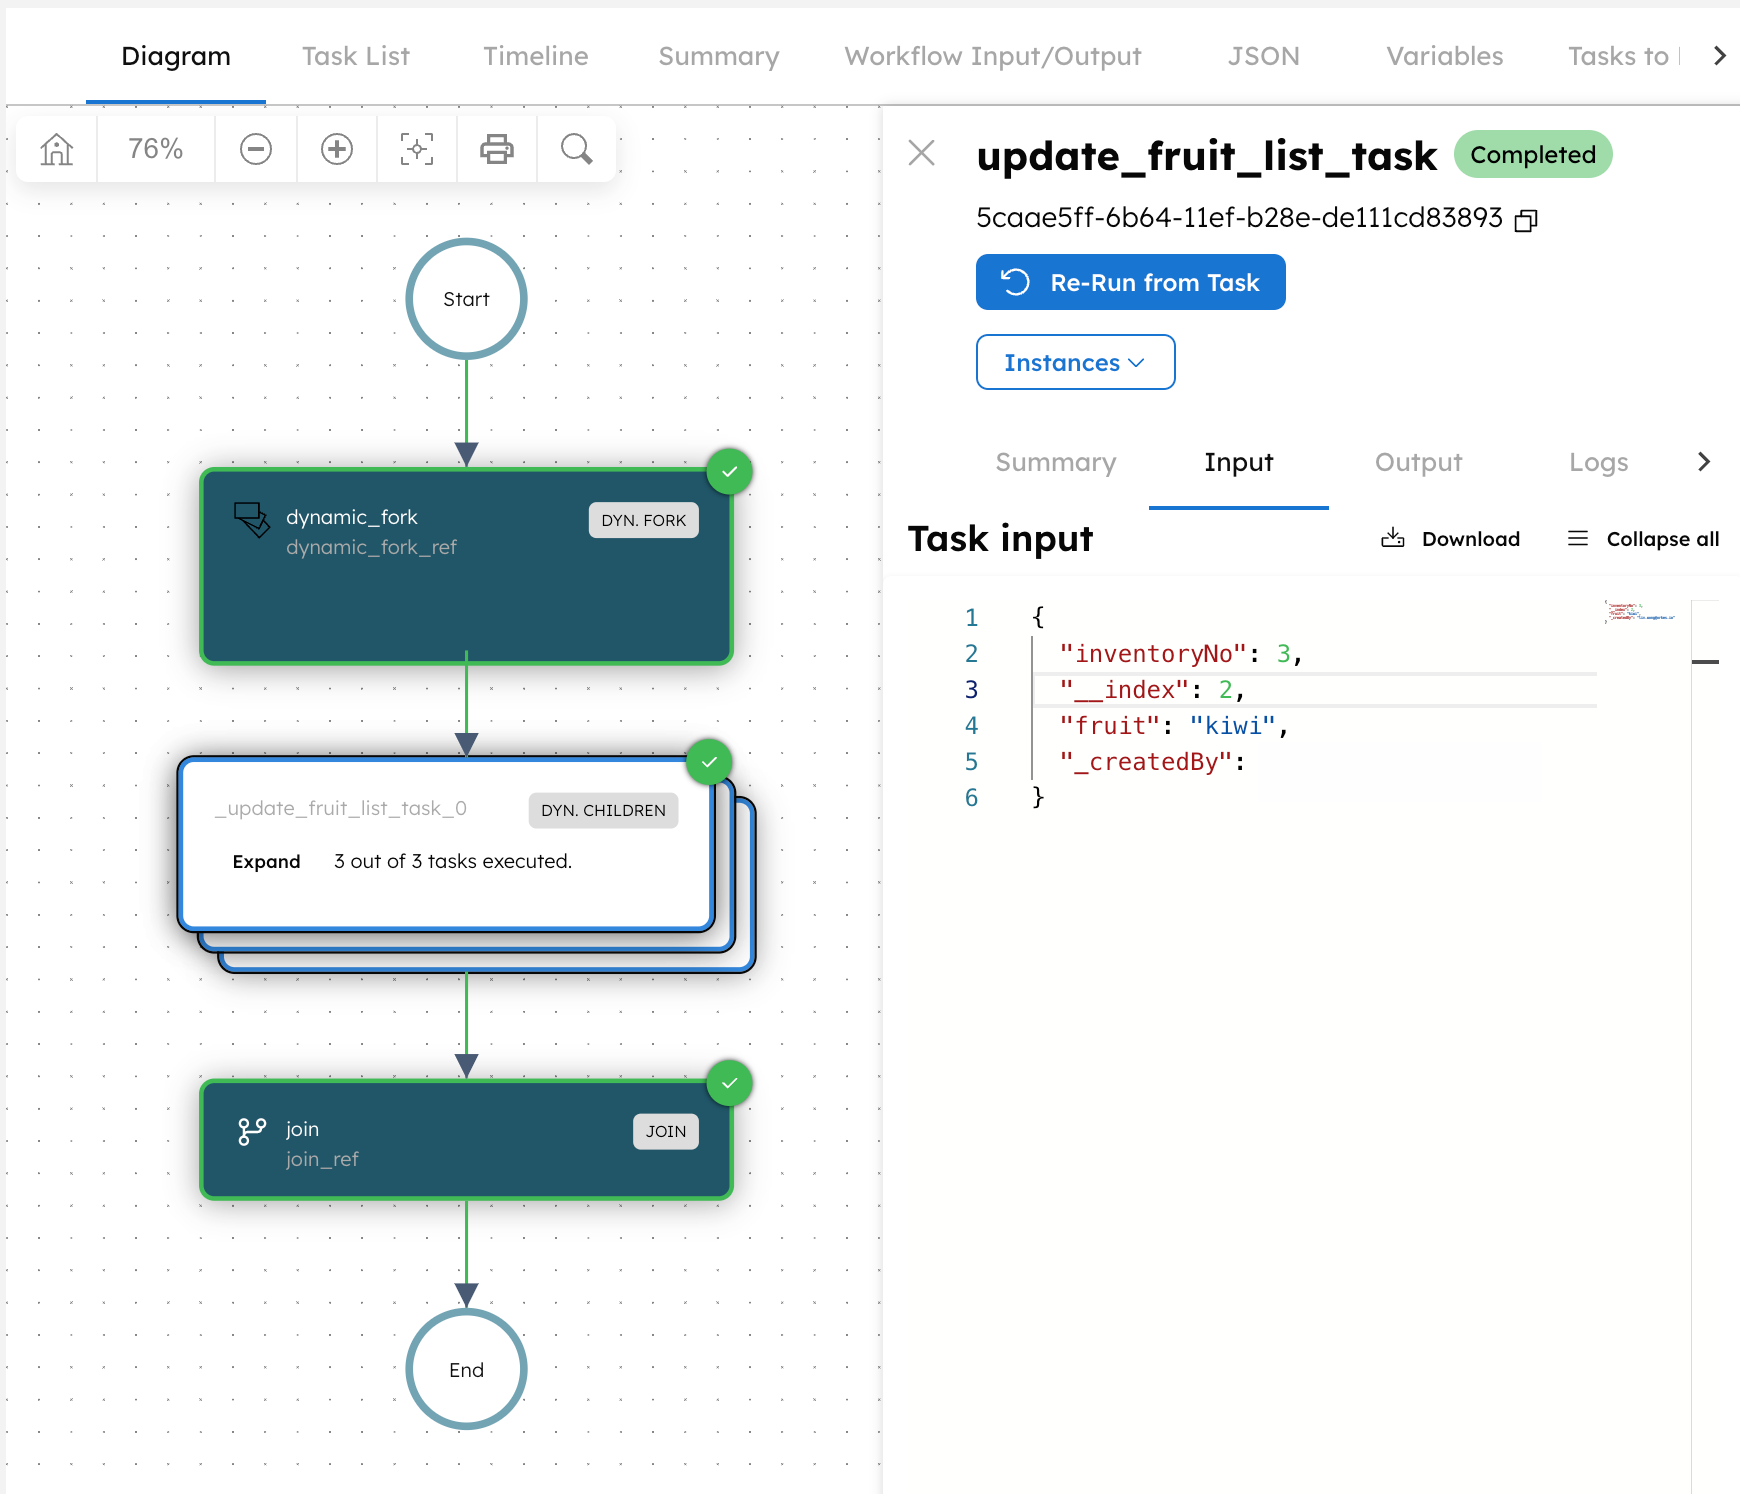Switch to the Timeline tab
Screen dimensions: 1740x1494
point(535,56)
